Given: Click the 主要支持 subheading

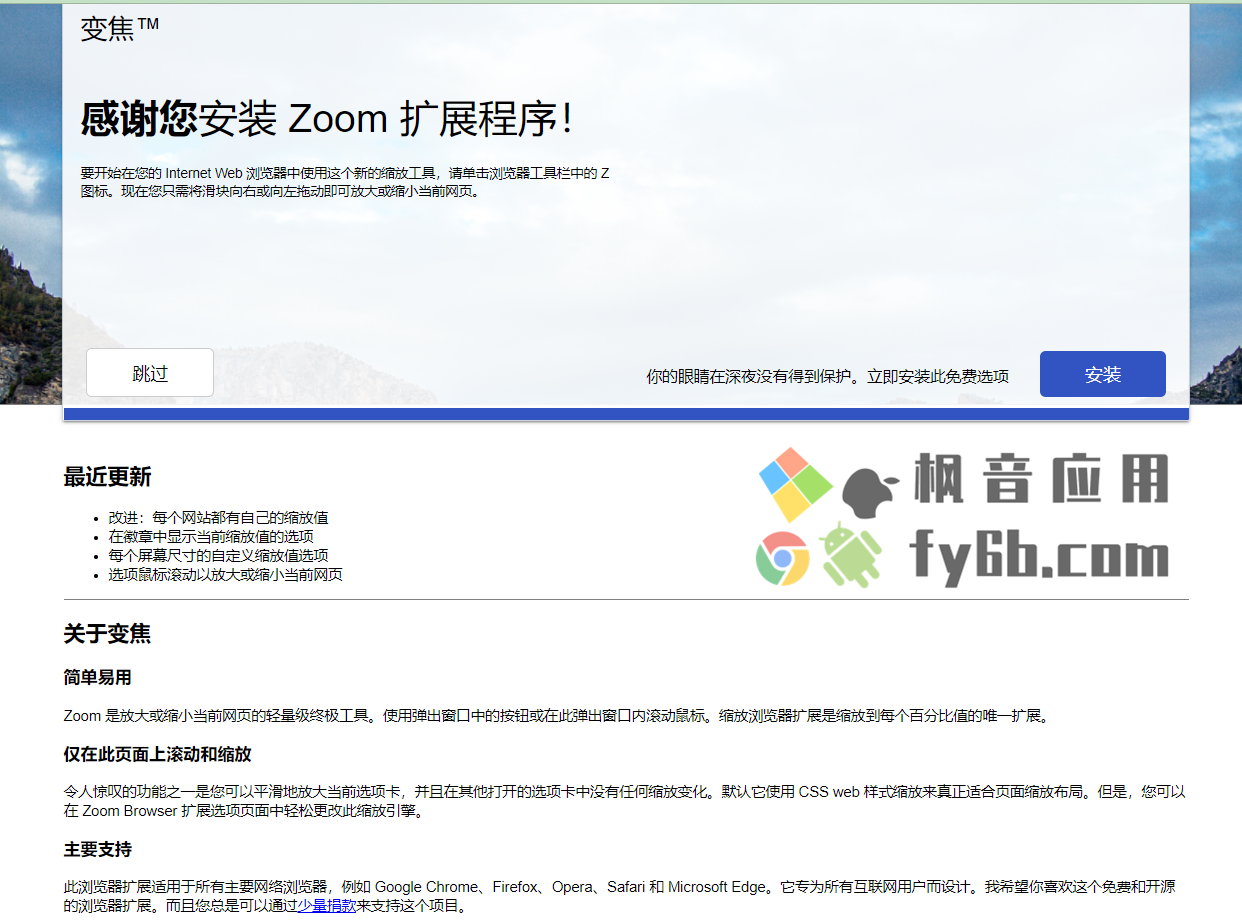Looking at the screenshot, I should [97, 850].
